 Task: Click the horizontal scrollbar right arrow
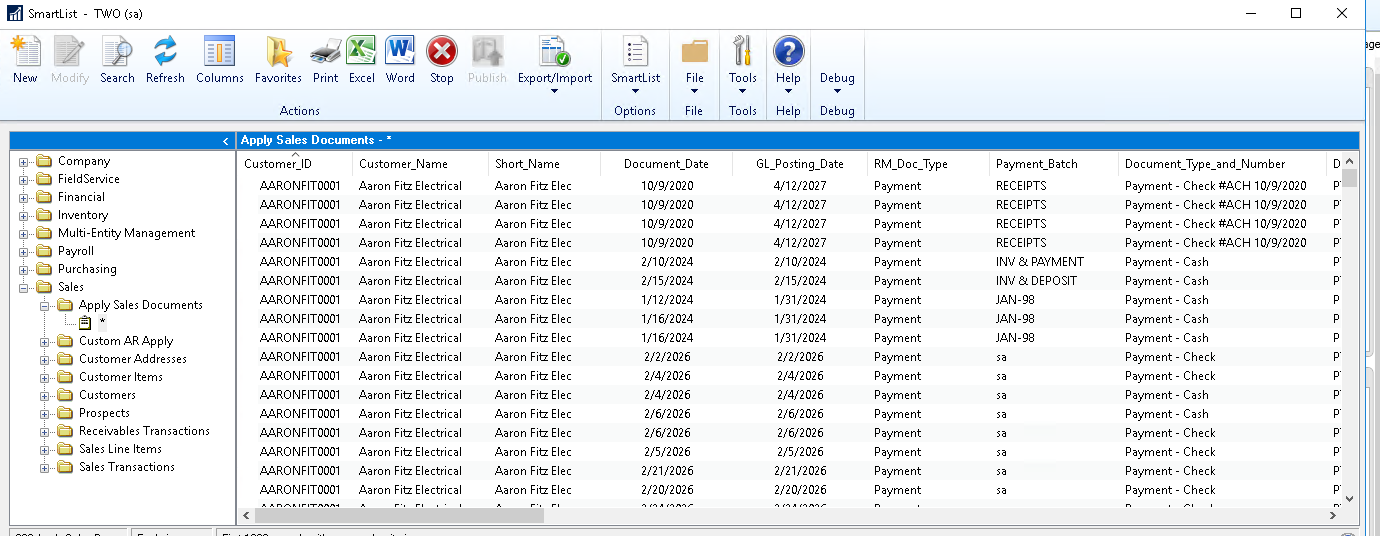[x=1333, y=516]
